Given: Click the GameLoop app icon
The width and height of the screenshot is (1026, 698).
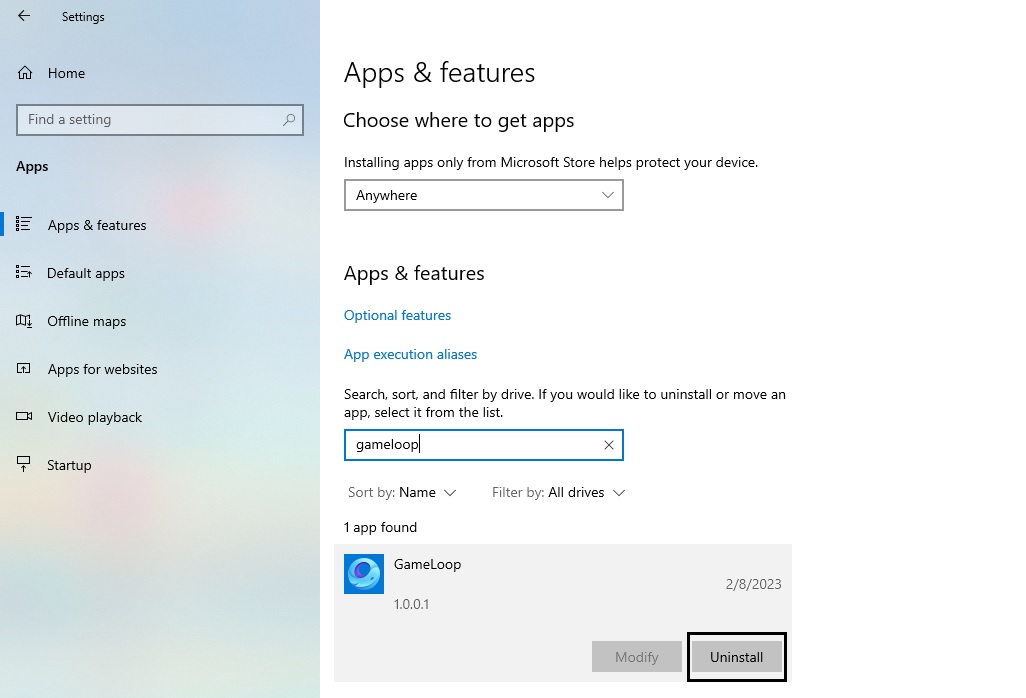Looking at the screenshot, I should point(363,574).
